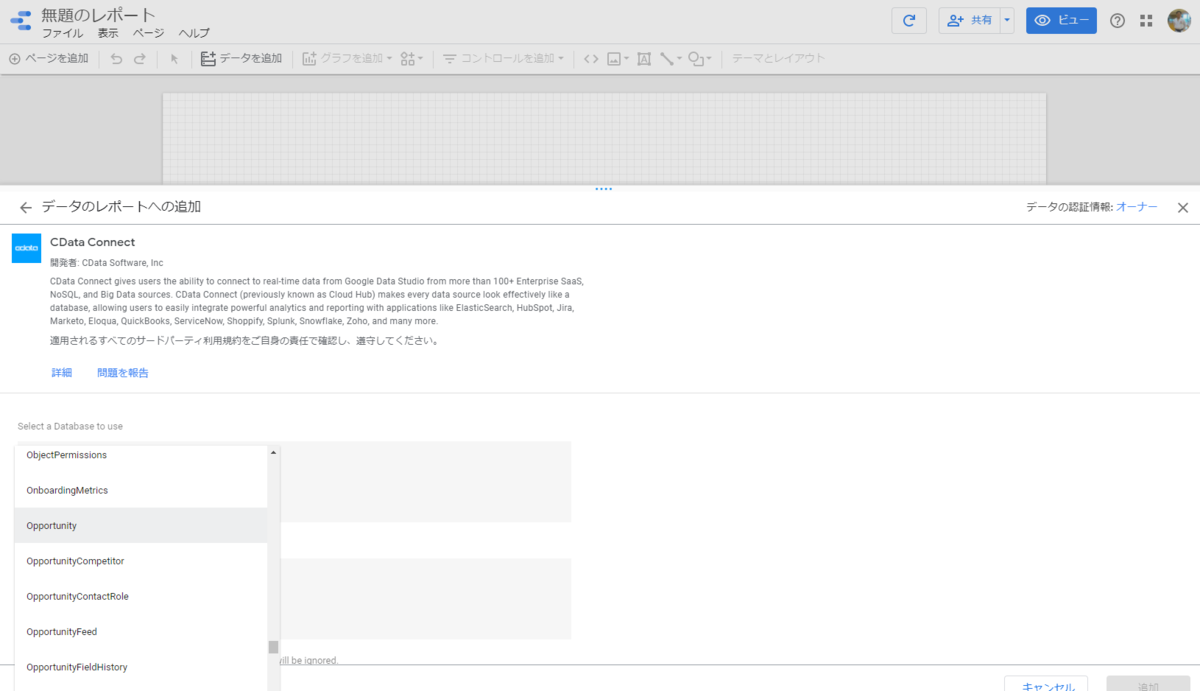Image resolution: width=1200 pixels, height=691 pixels.
Task: Click the CData Connect connector title
Action: 92,242
